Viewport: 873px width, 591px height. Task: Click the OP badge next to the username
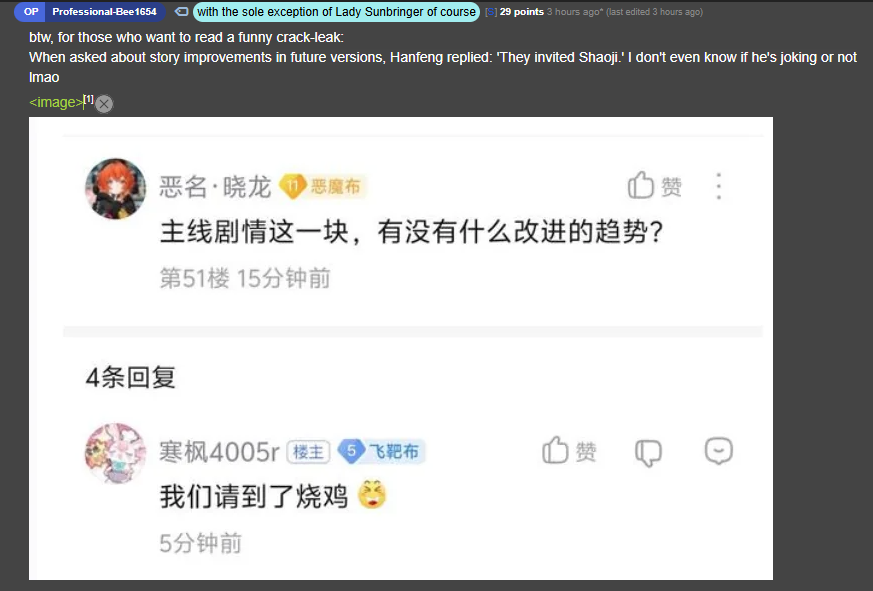pos(31,12)
